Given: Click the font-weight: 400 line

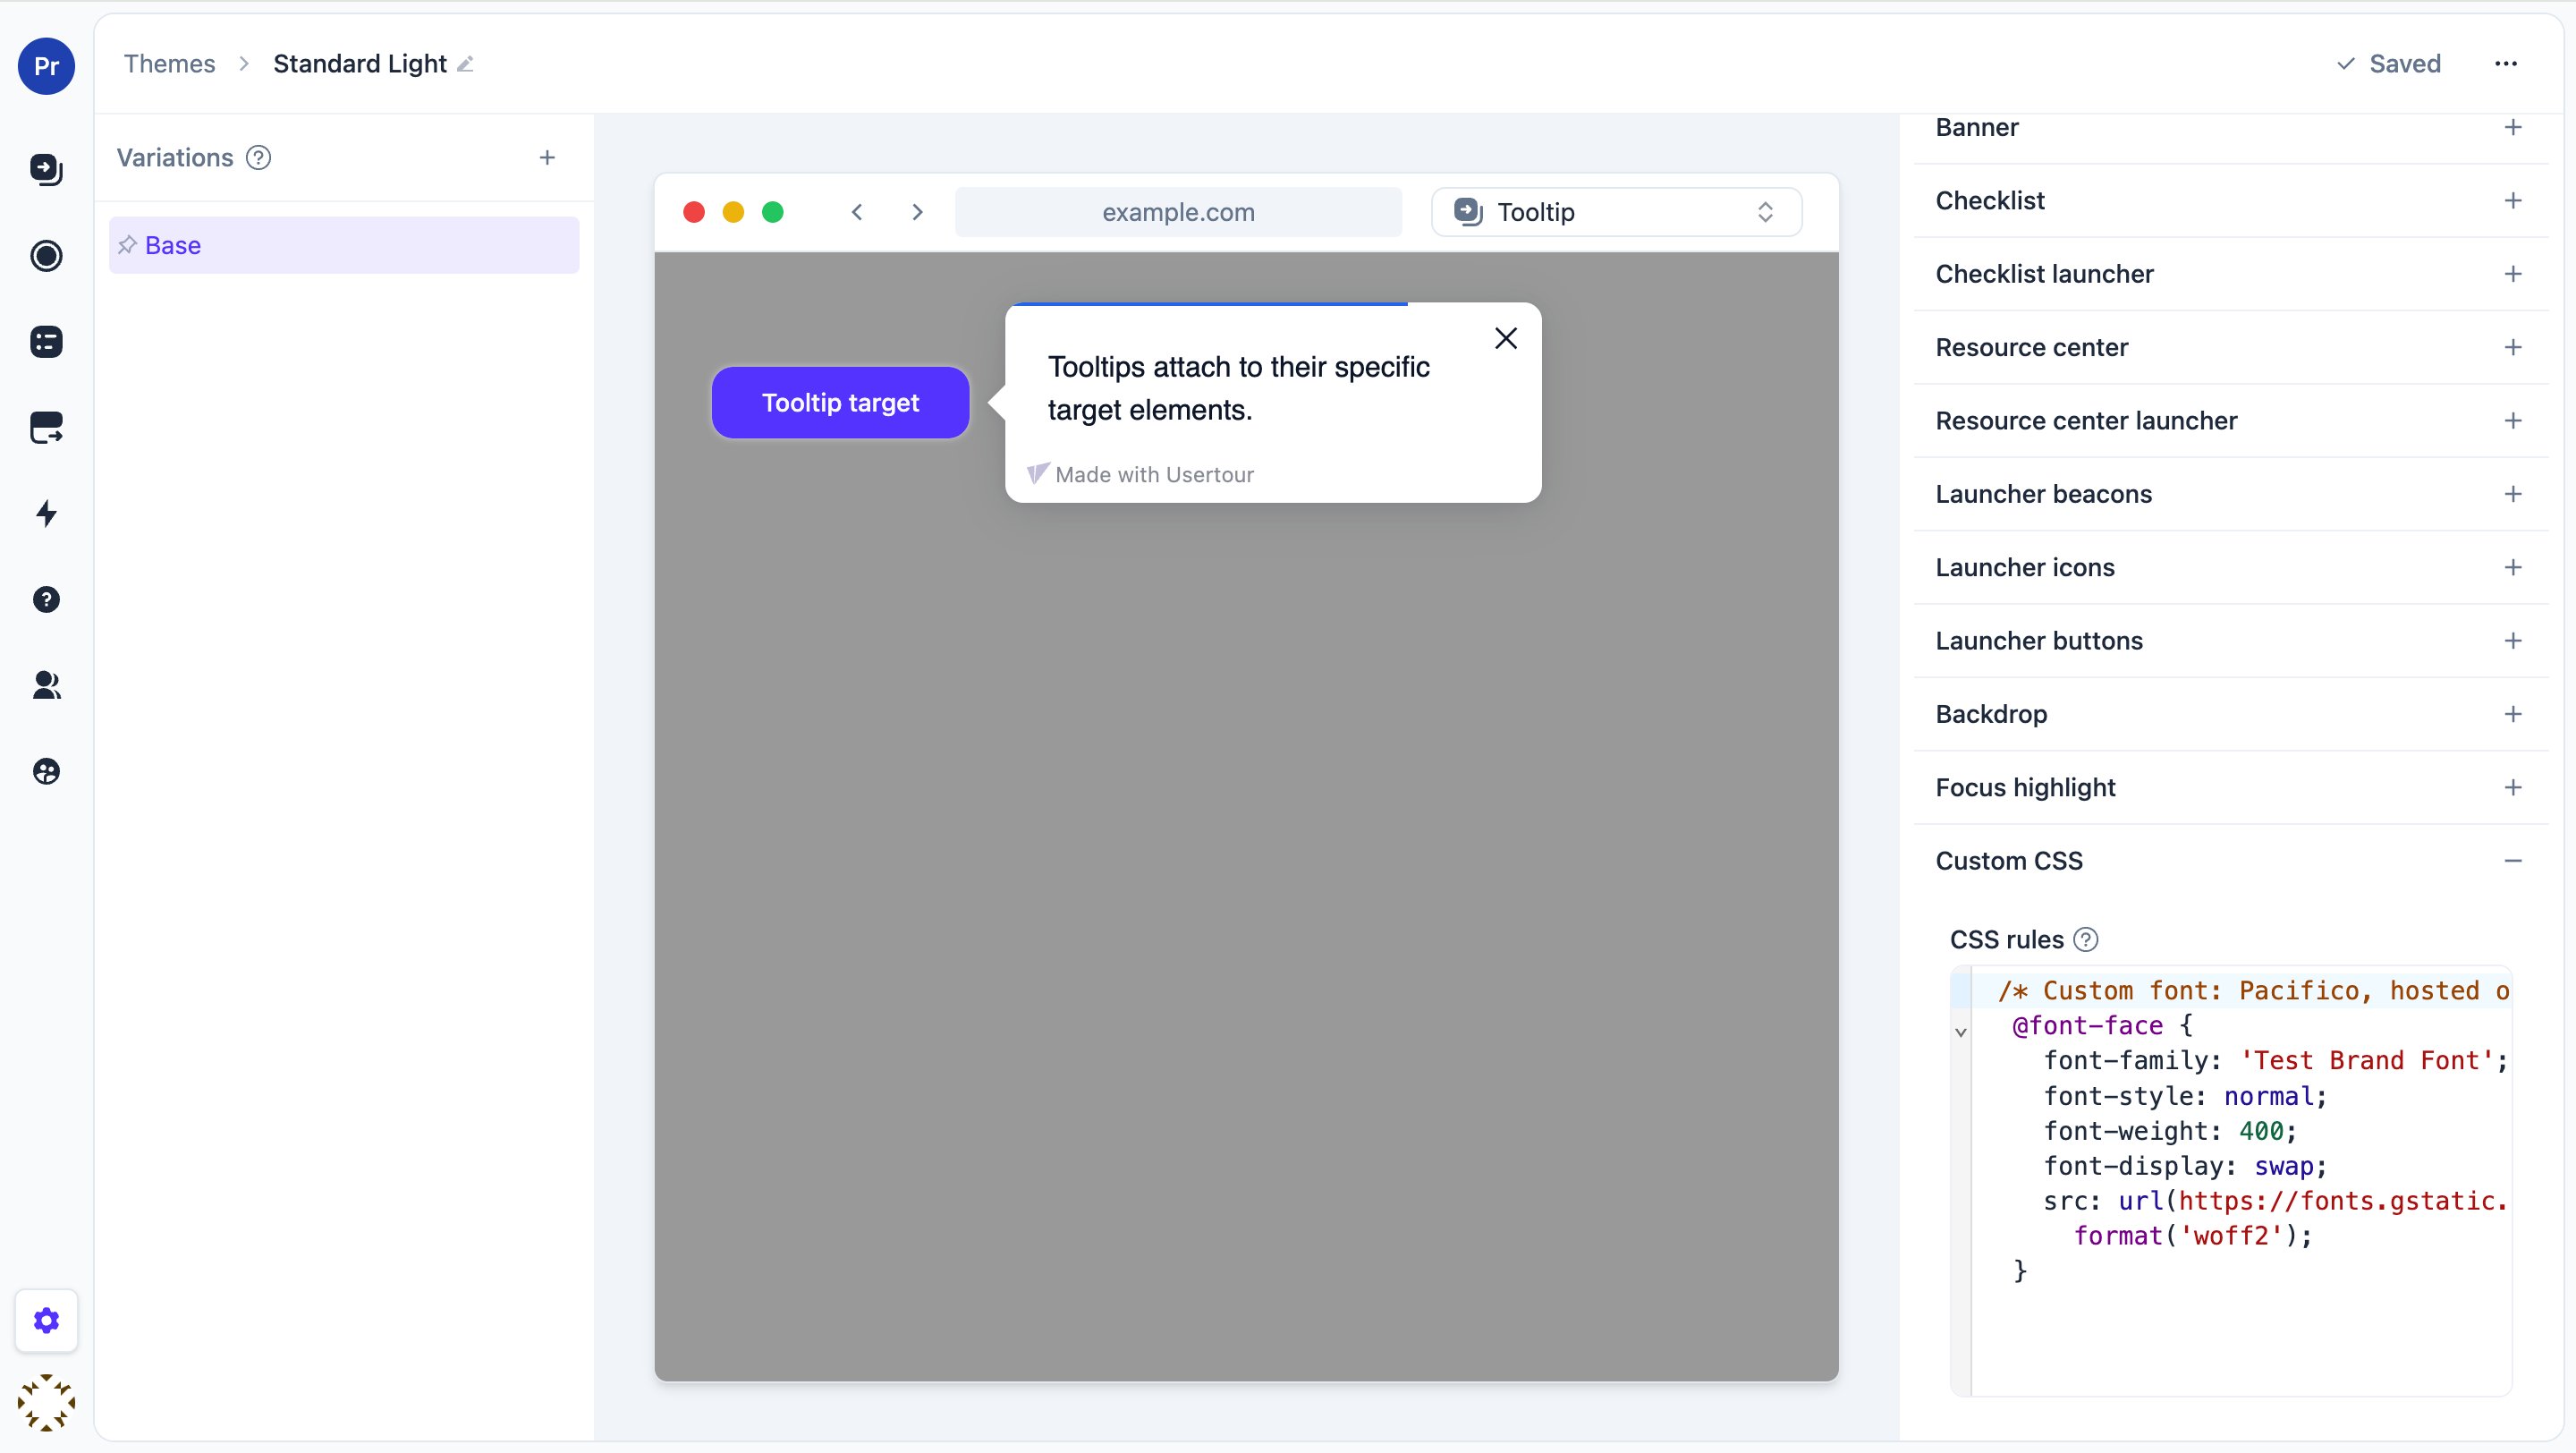Looking at the screenshot, I should point(2170,1131).
